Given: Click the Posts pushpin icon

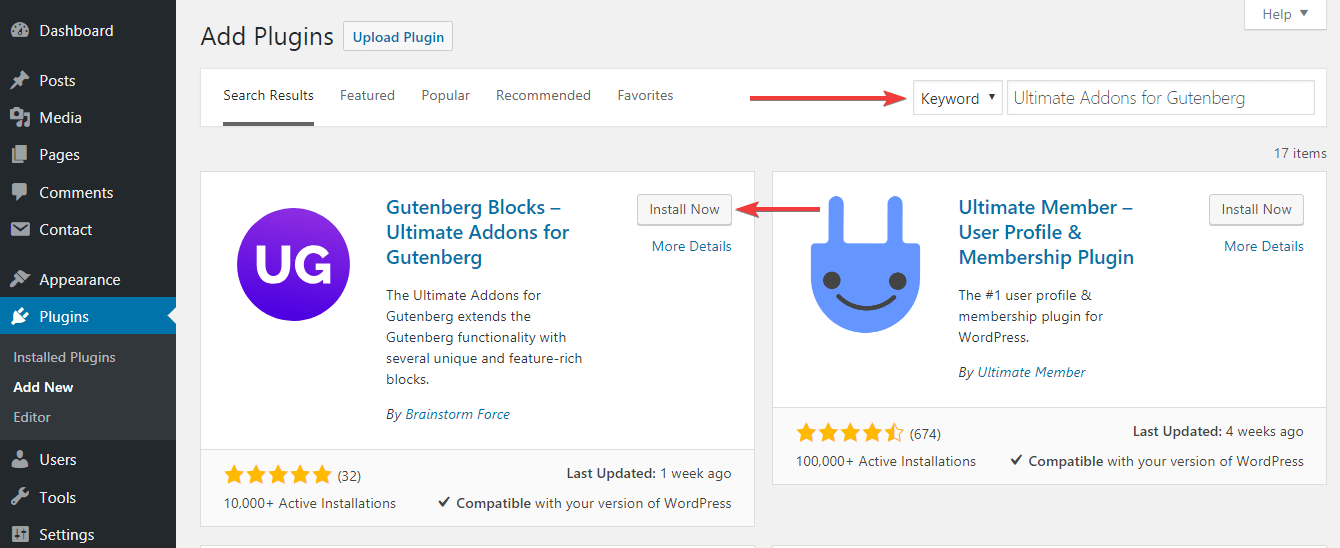Looking at the screenshot, I should [x=20, y=80].
